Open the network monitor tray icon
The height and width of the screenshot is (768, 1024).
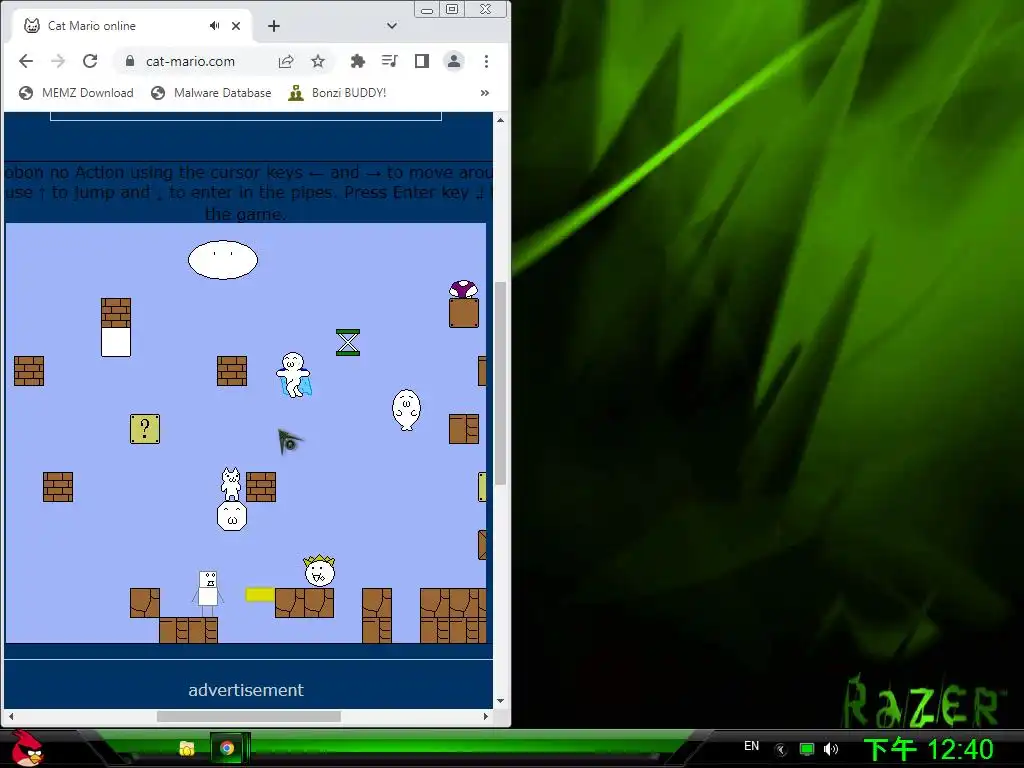807,749
